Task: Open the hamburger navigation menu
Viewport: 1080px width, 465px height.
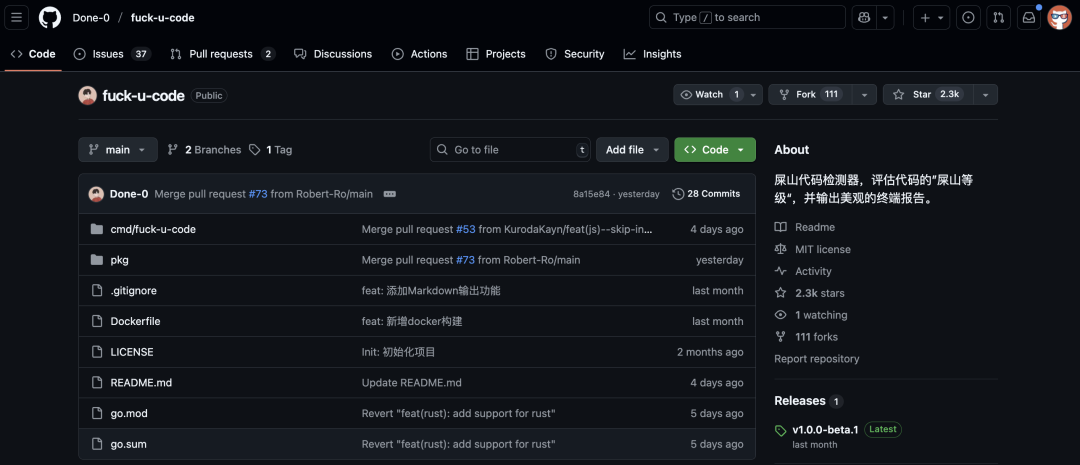Action: [x=17, y=17]
